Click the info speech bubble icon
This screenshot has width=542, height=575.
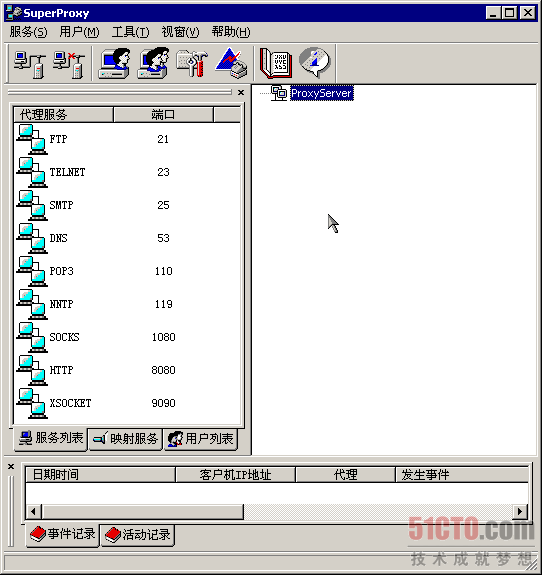click(x=315, y=63)
